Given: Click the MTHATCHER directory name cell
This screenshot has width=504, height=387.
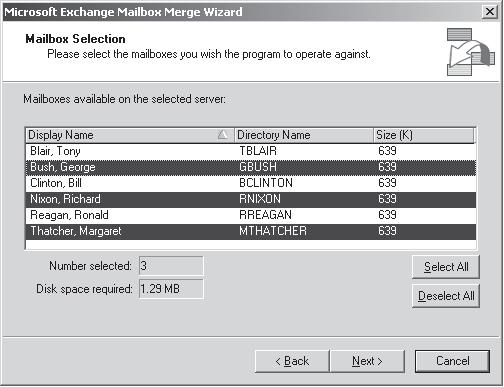Looking at the screenshot, I should [273, 231].
